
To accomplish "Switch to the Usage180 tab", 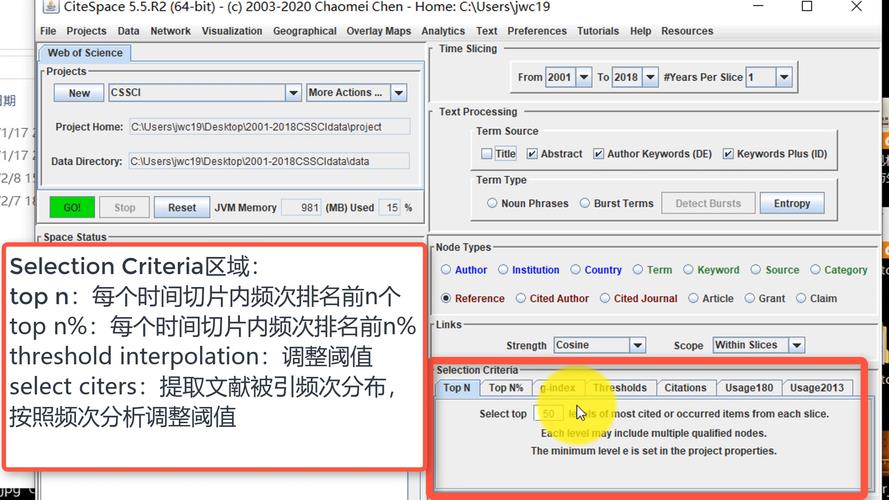I will pos(749,388).
